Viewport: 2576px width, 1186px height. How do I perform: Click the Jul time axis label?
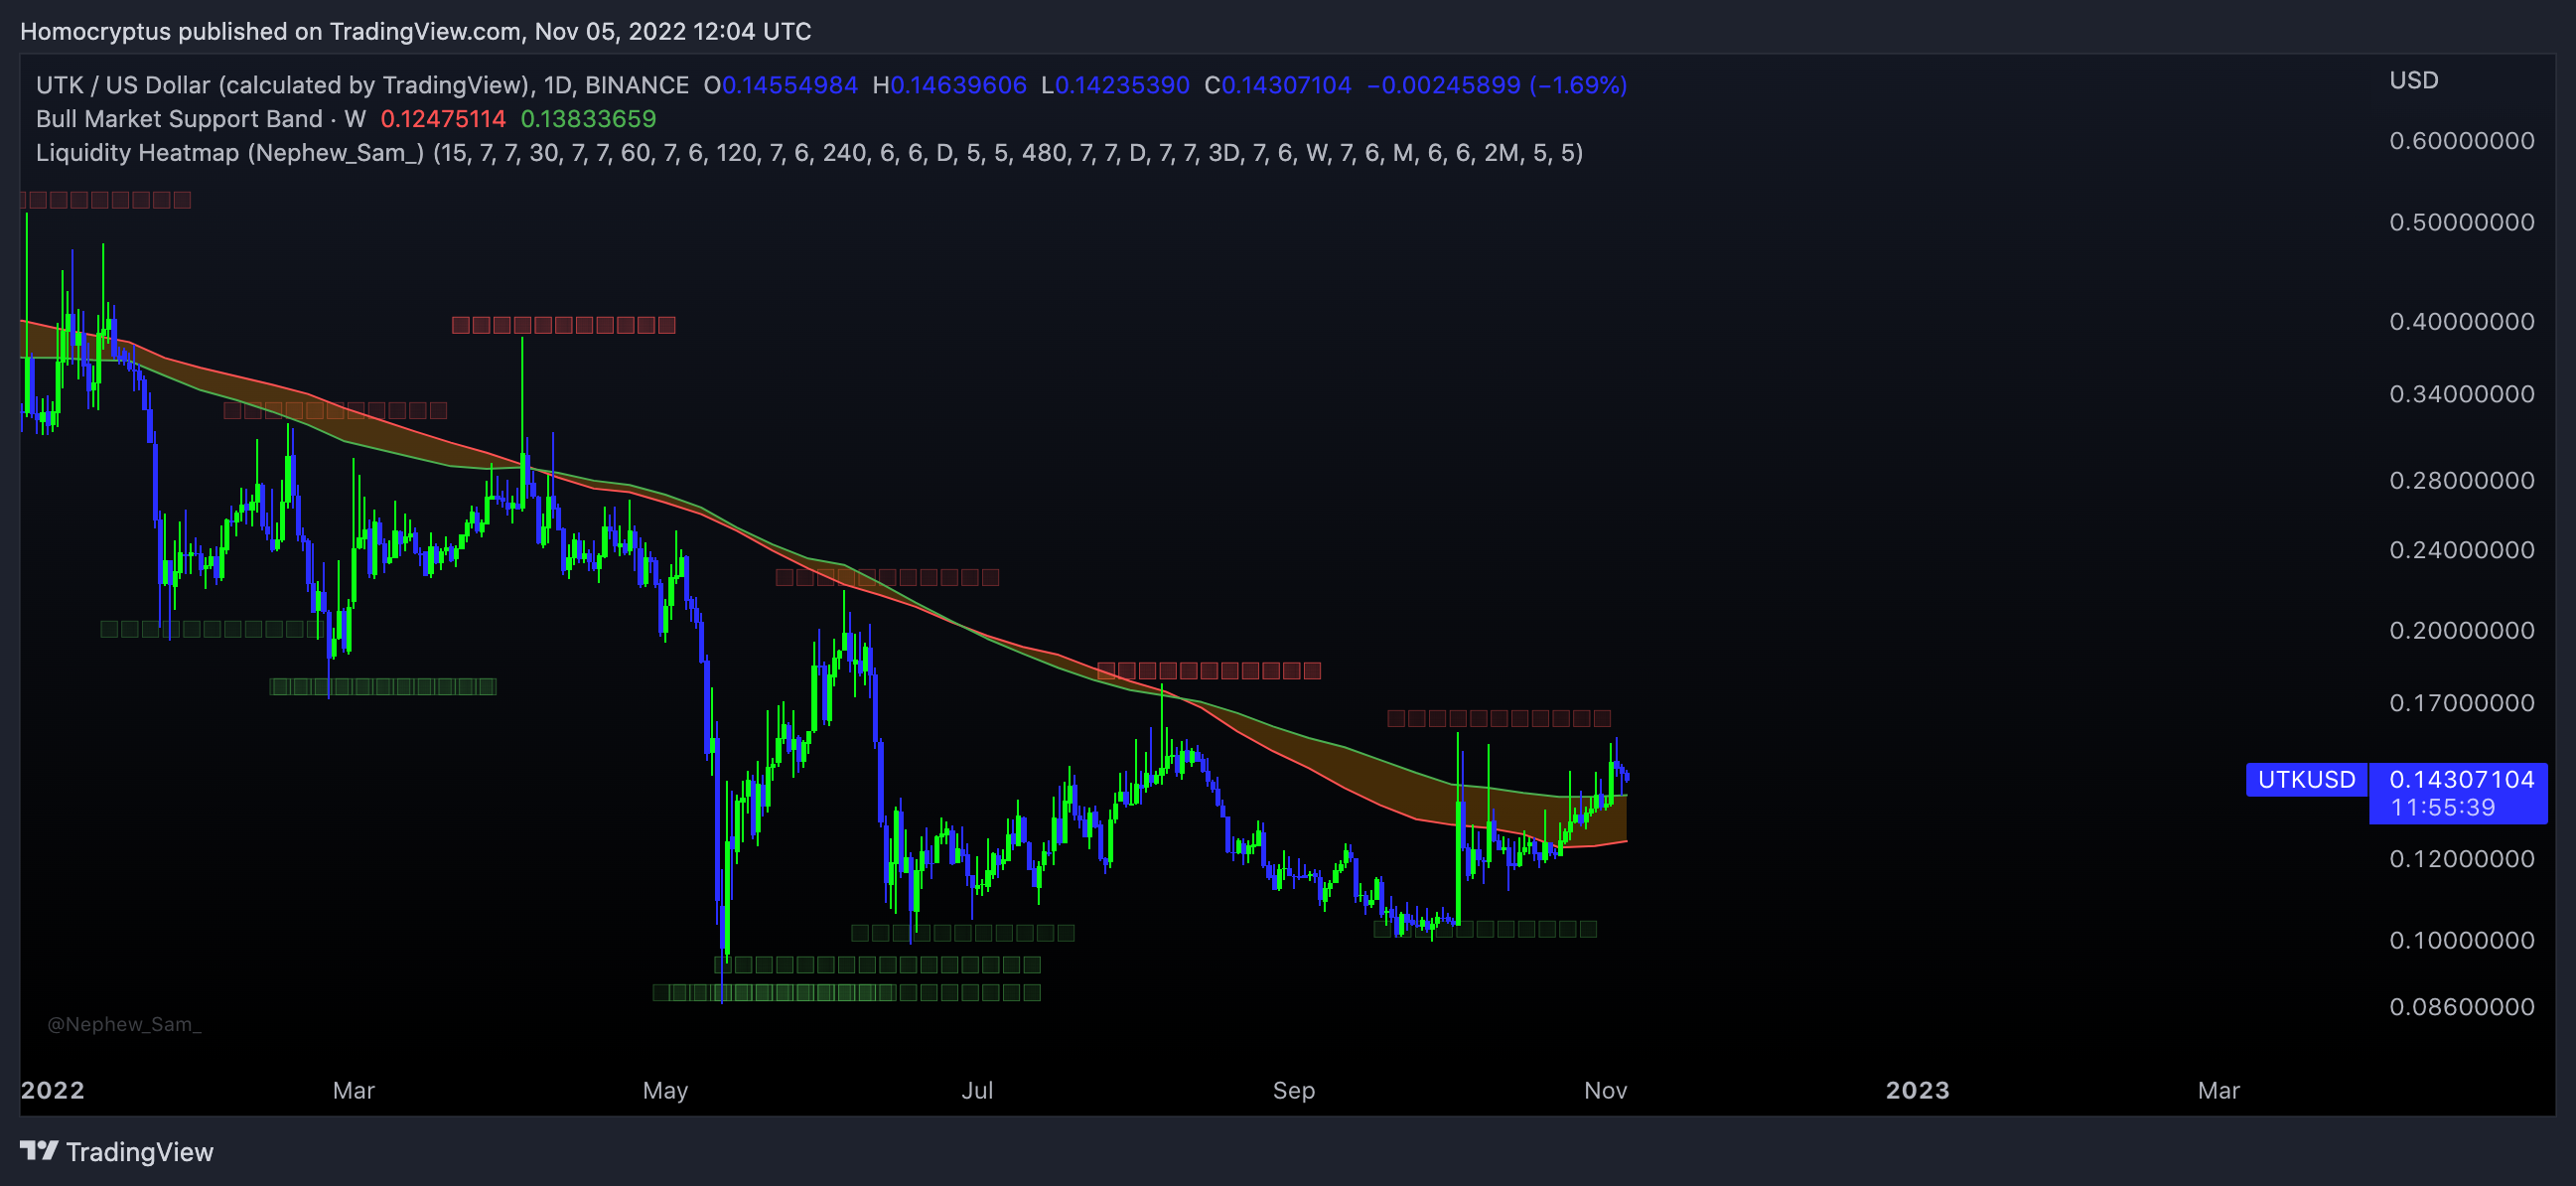(977, 1090)
